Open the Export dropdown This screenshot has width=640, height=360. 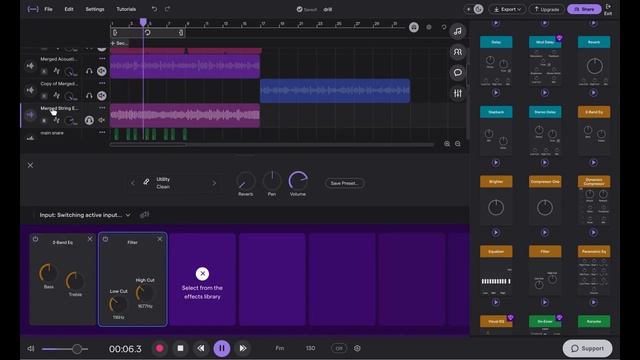click(x=507, y=9)
